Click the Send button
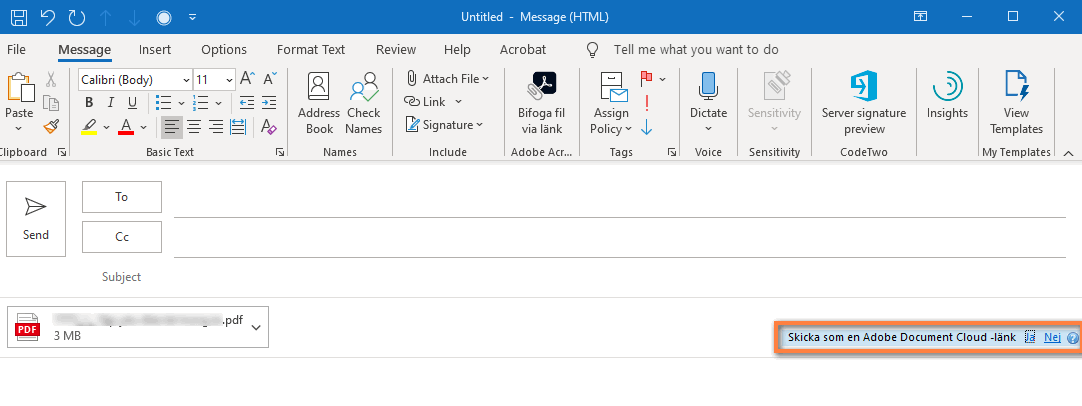 [36, 219]
